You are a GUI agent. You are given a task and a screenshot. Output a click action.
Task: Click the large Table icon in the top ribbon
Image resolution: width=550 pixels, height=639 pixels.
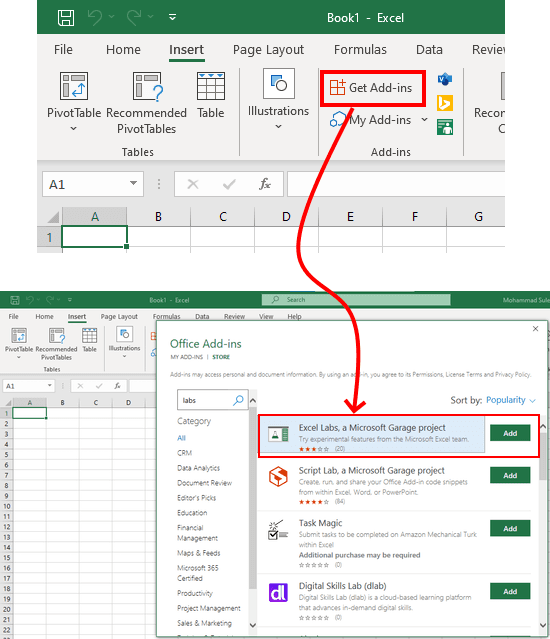211,86
